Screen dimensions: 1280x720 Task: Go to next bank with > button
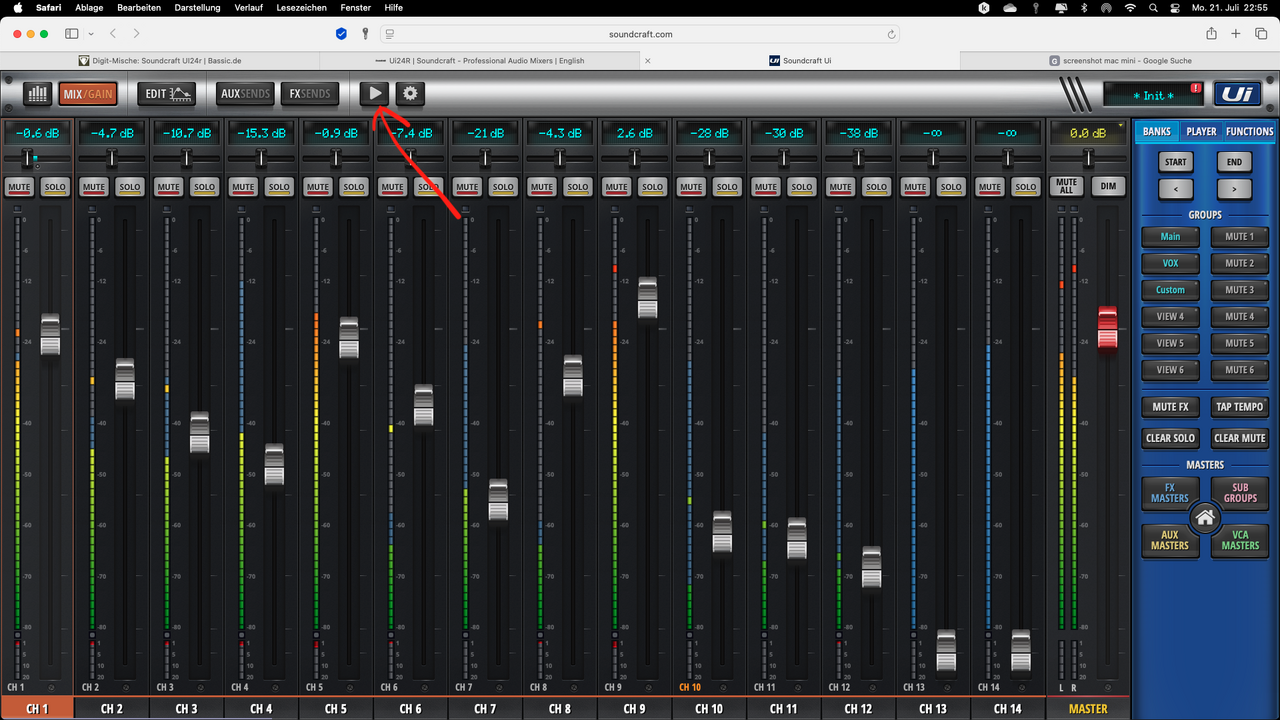[1234, 189]
